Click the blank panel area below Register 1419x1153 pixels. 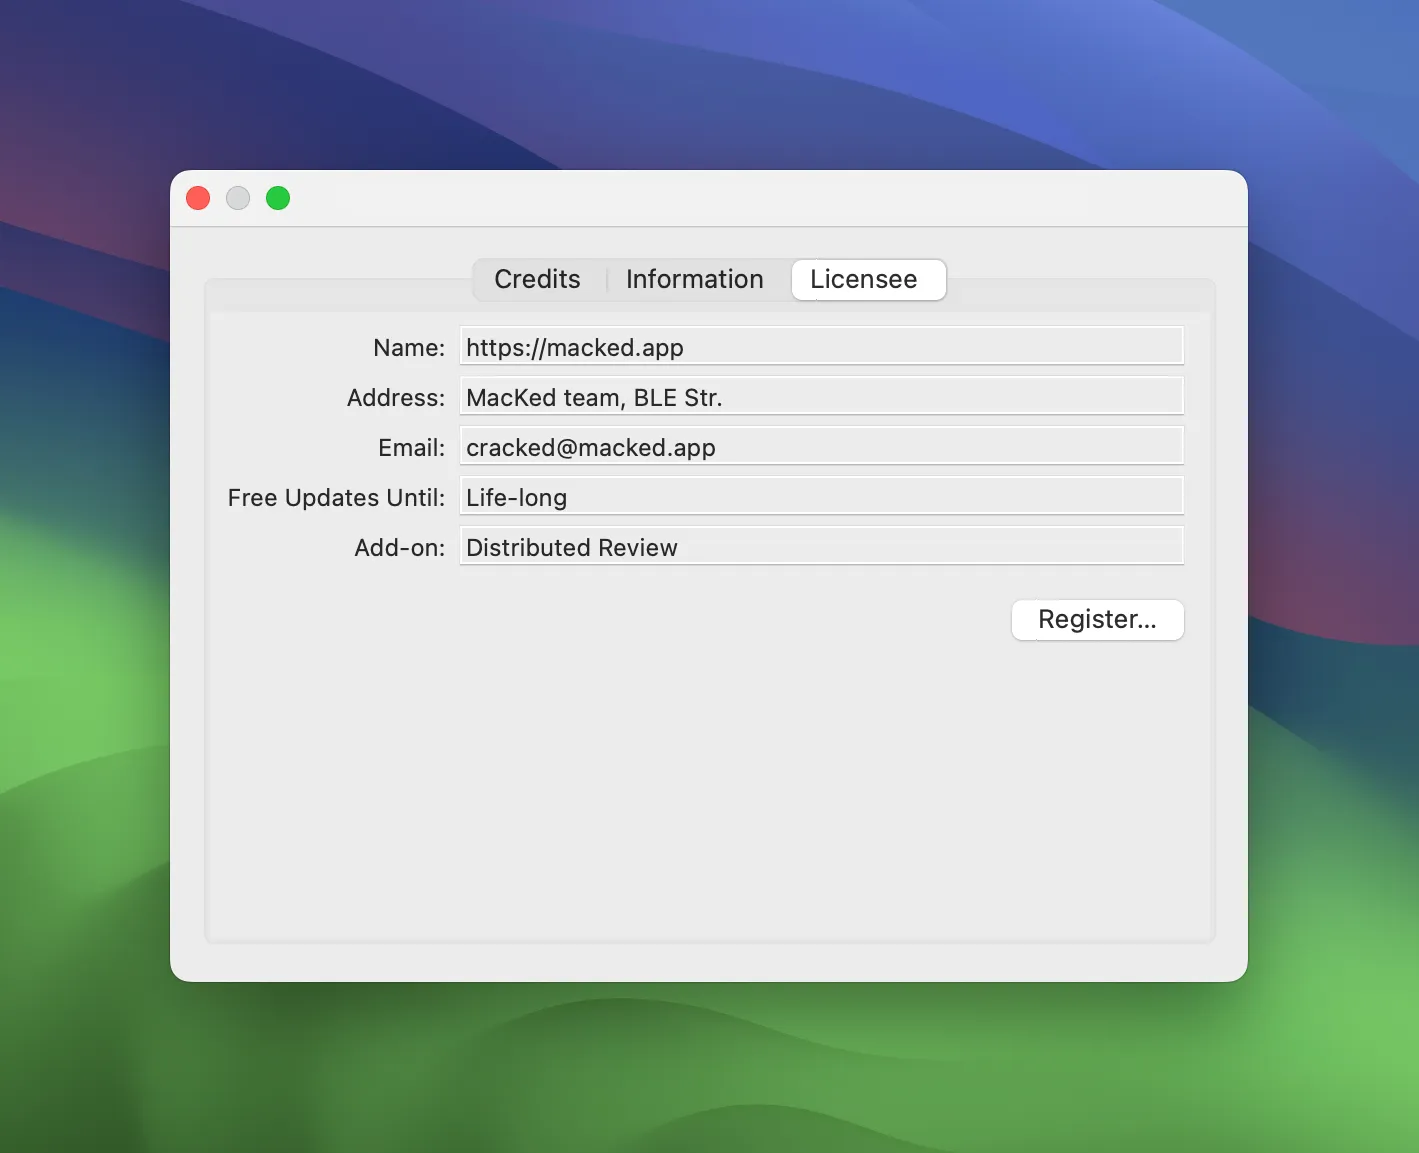point(708,790)
